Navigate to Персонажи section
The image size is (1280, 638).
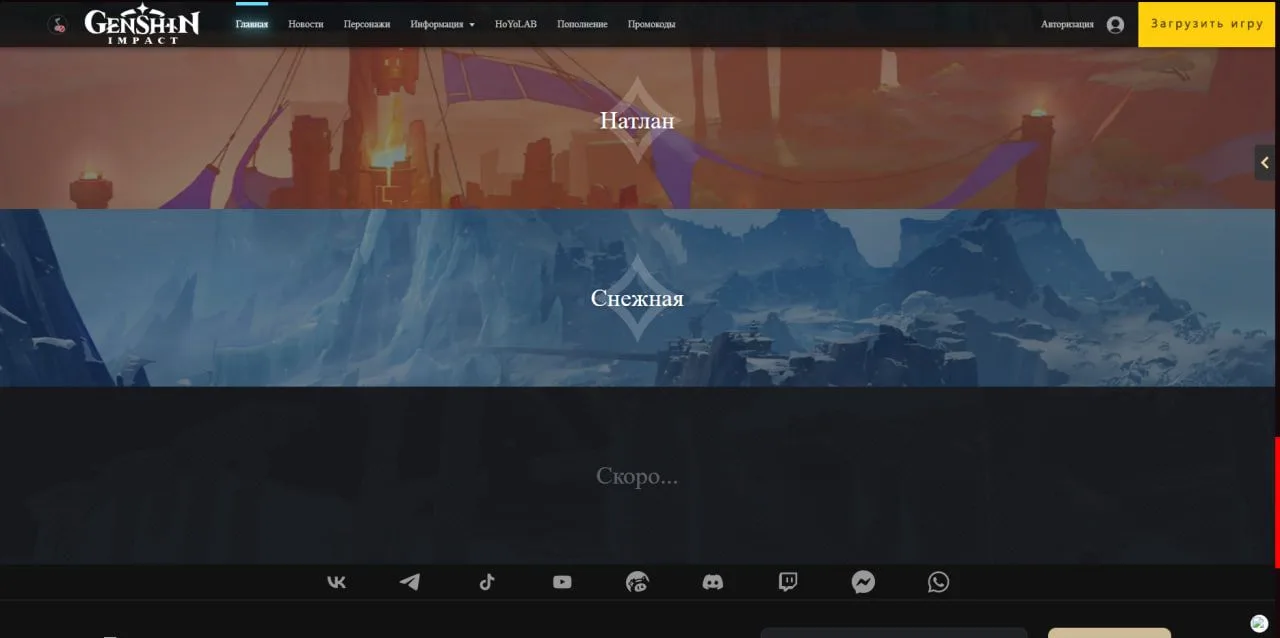click(367, 24)
